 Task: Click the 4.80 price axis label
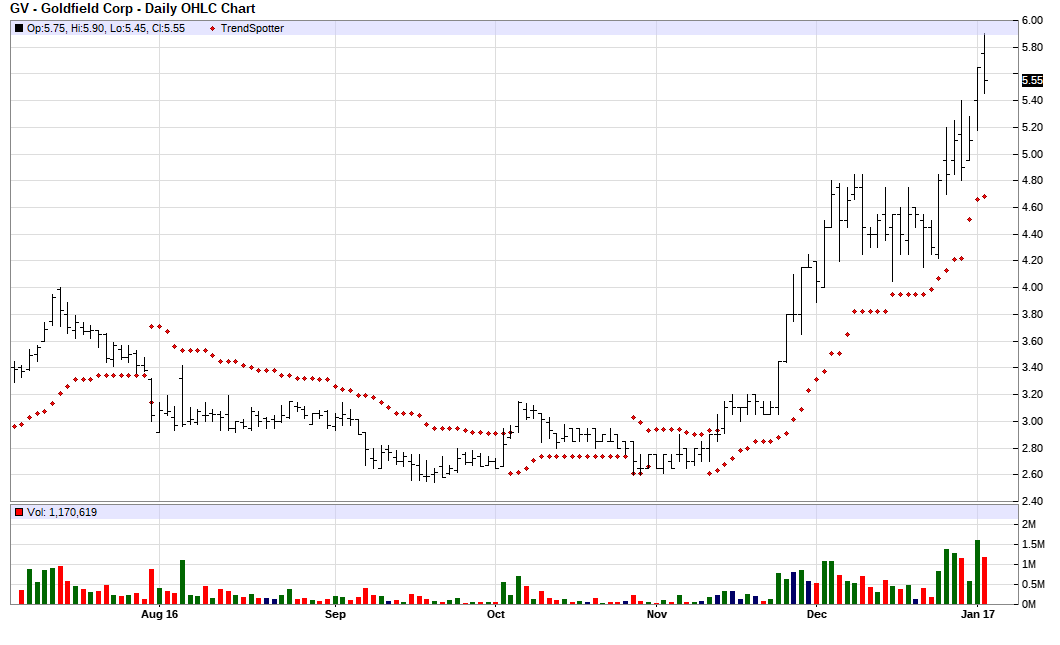(1032, 181)
